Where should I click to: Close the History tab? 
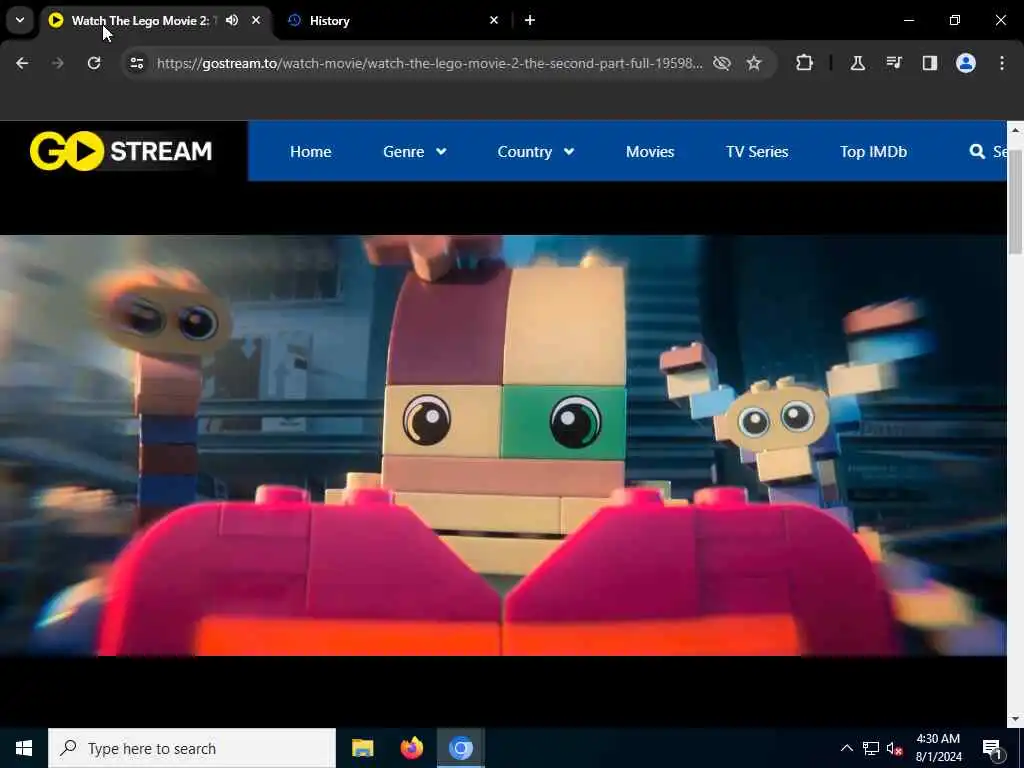494,20
